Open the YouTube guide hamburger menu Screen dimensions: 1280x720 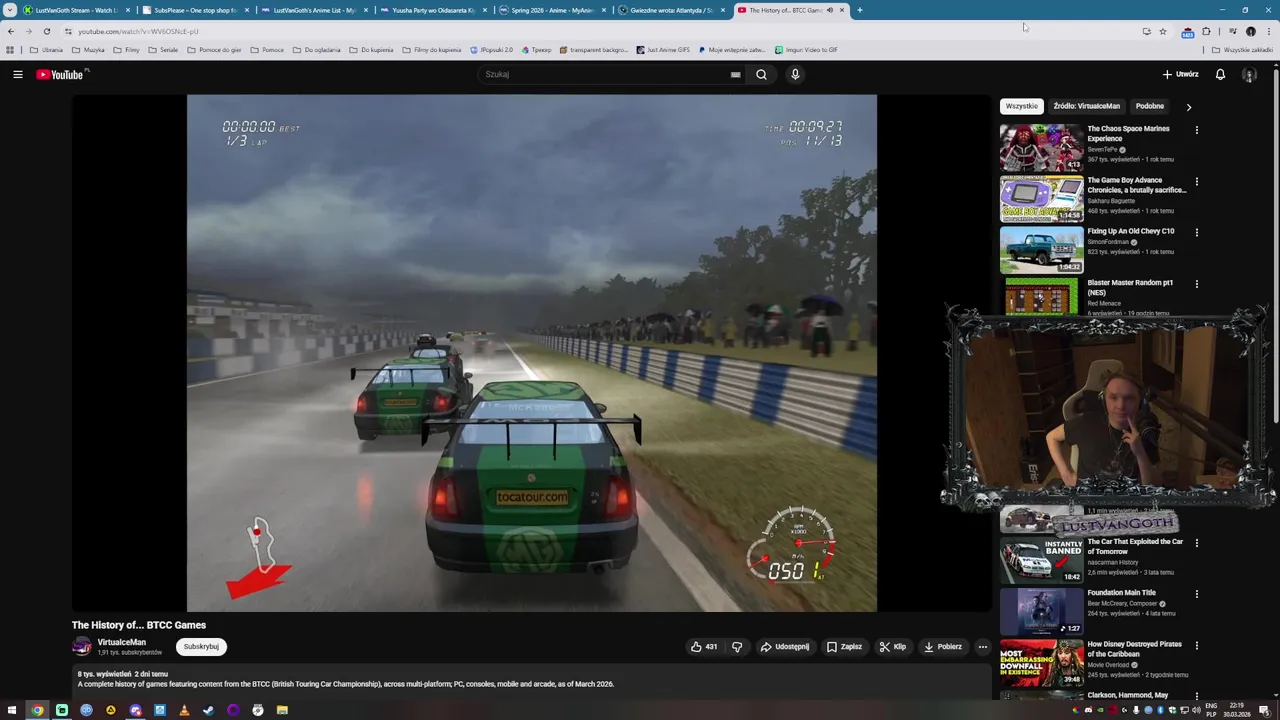pos(17,74)
